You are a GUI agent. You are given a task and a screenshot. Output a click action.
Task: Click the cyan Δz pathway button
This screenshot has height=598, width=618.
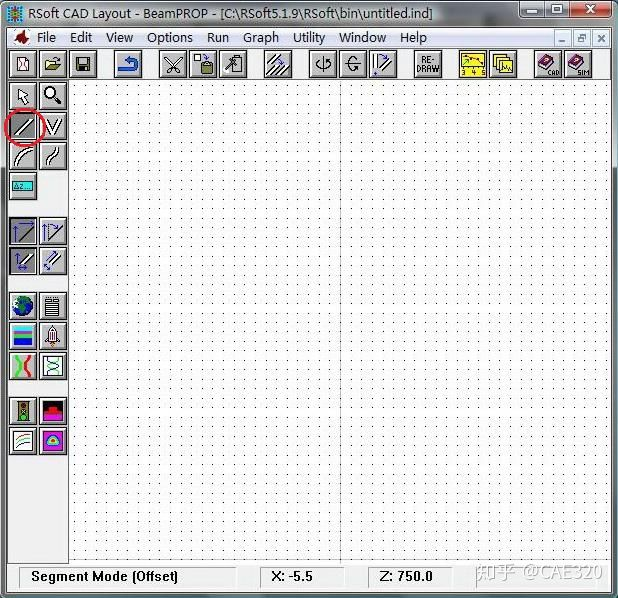(23, 186)
